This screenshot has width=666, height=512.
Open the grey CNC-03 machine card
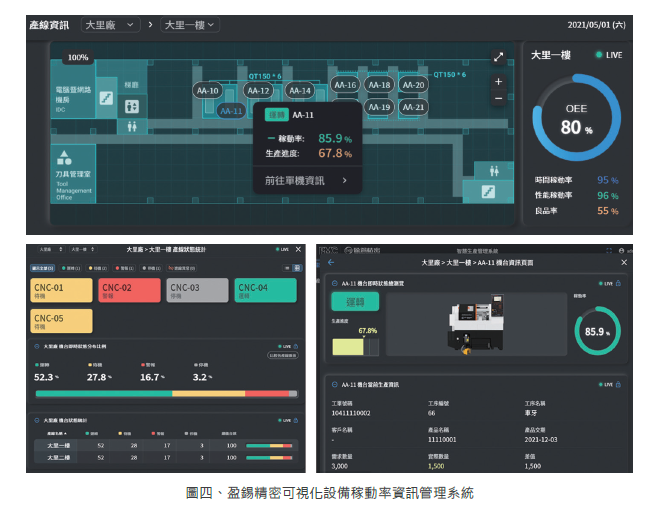pos(197,290)
